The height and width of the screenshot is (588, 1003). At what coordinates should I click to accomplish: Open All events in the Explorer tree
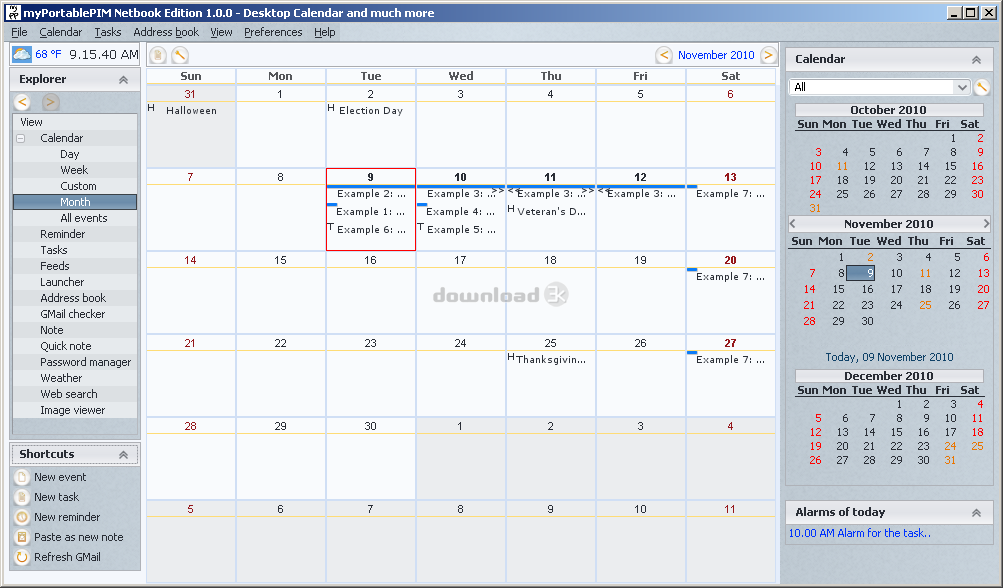point(84,218)
